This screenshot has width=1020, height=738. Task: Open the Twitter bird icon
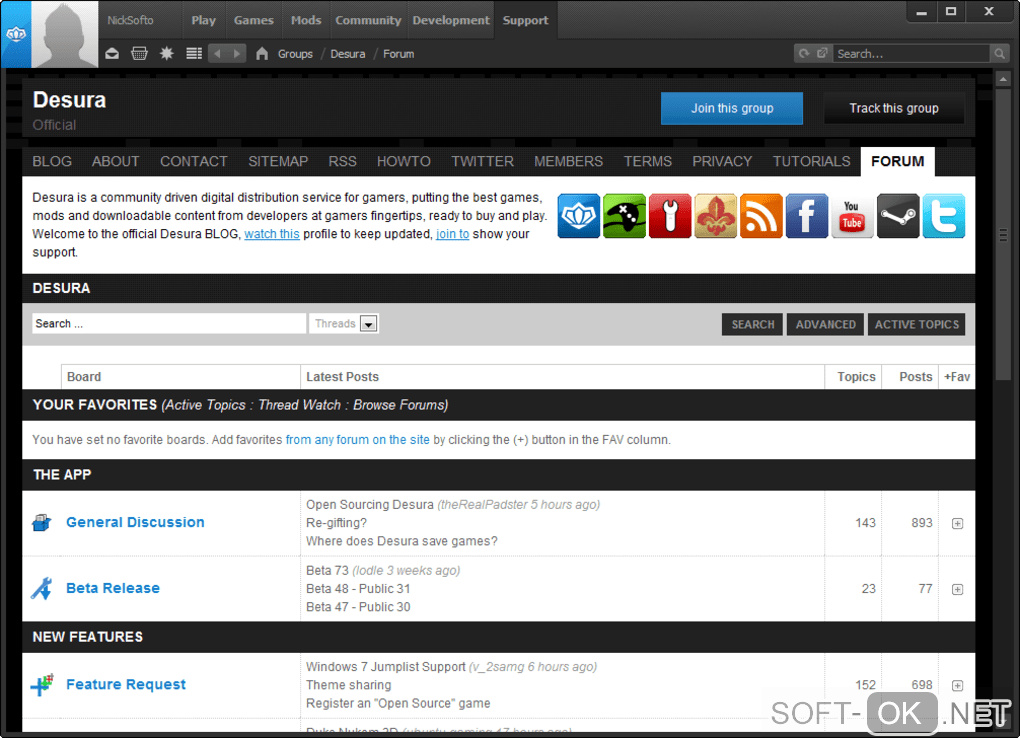tap(944, 216)
